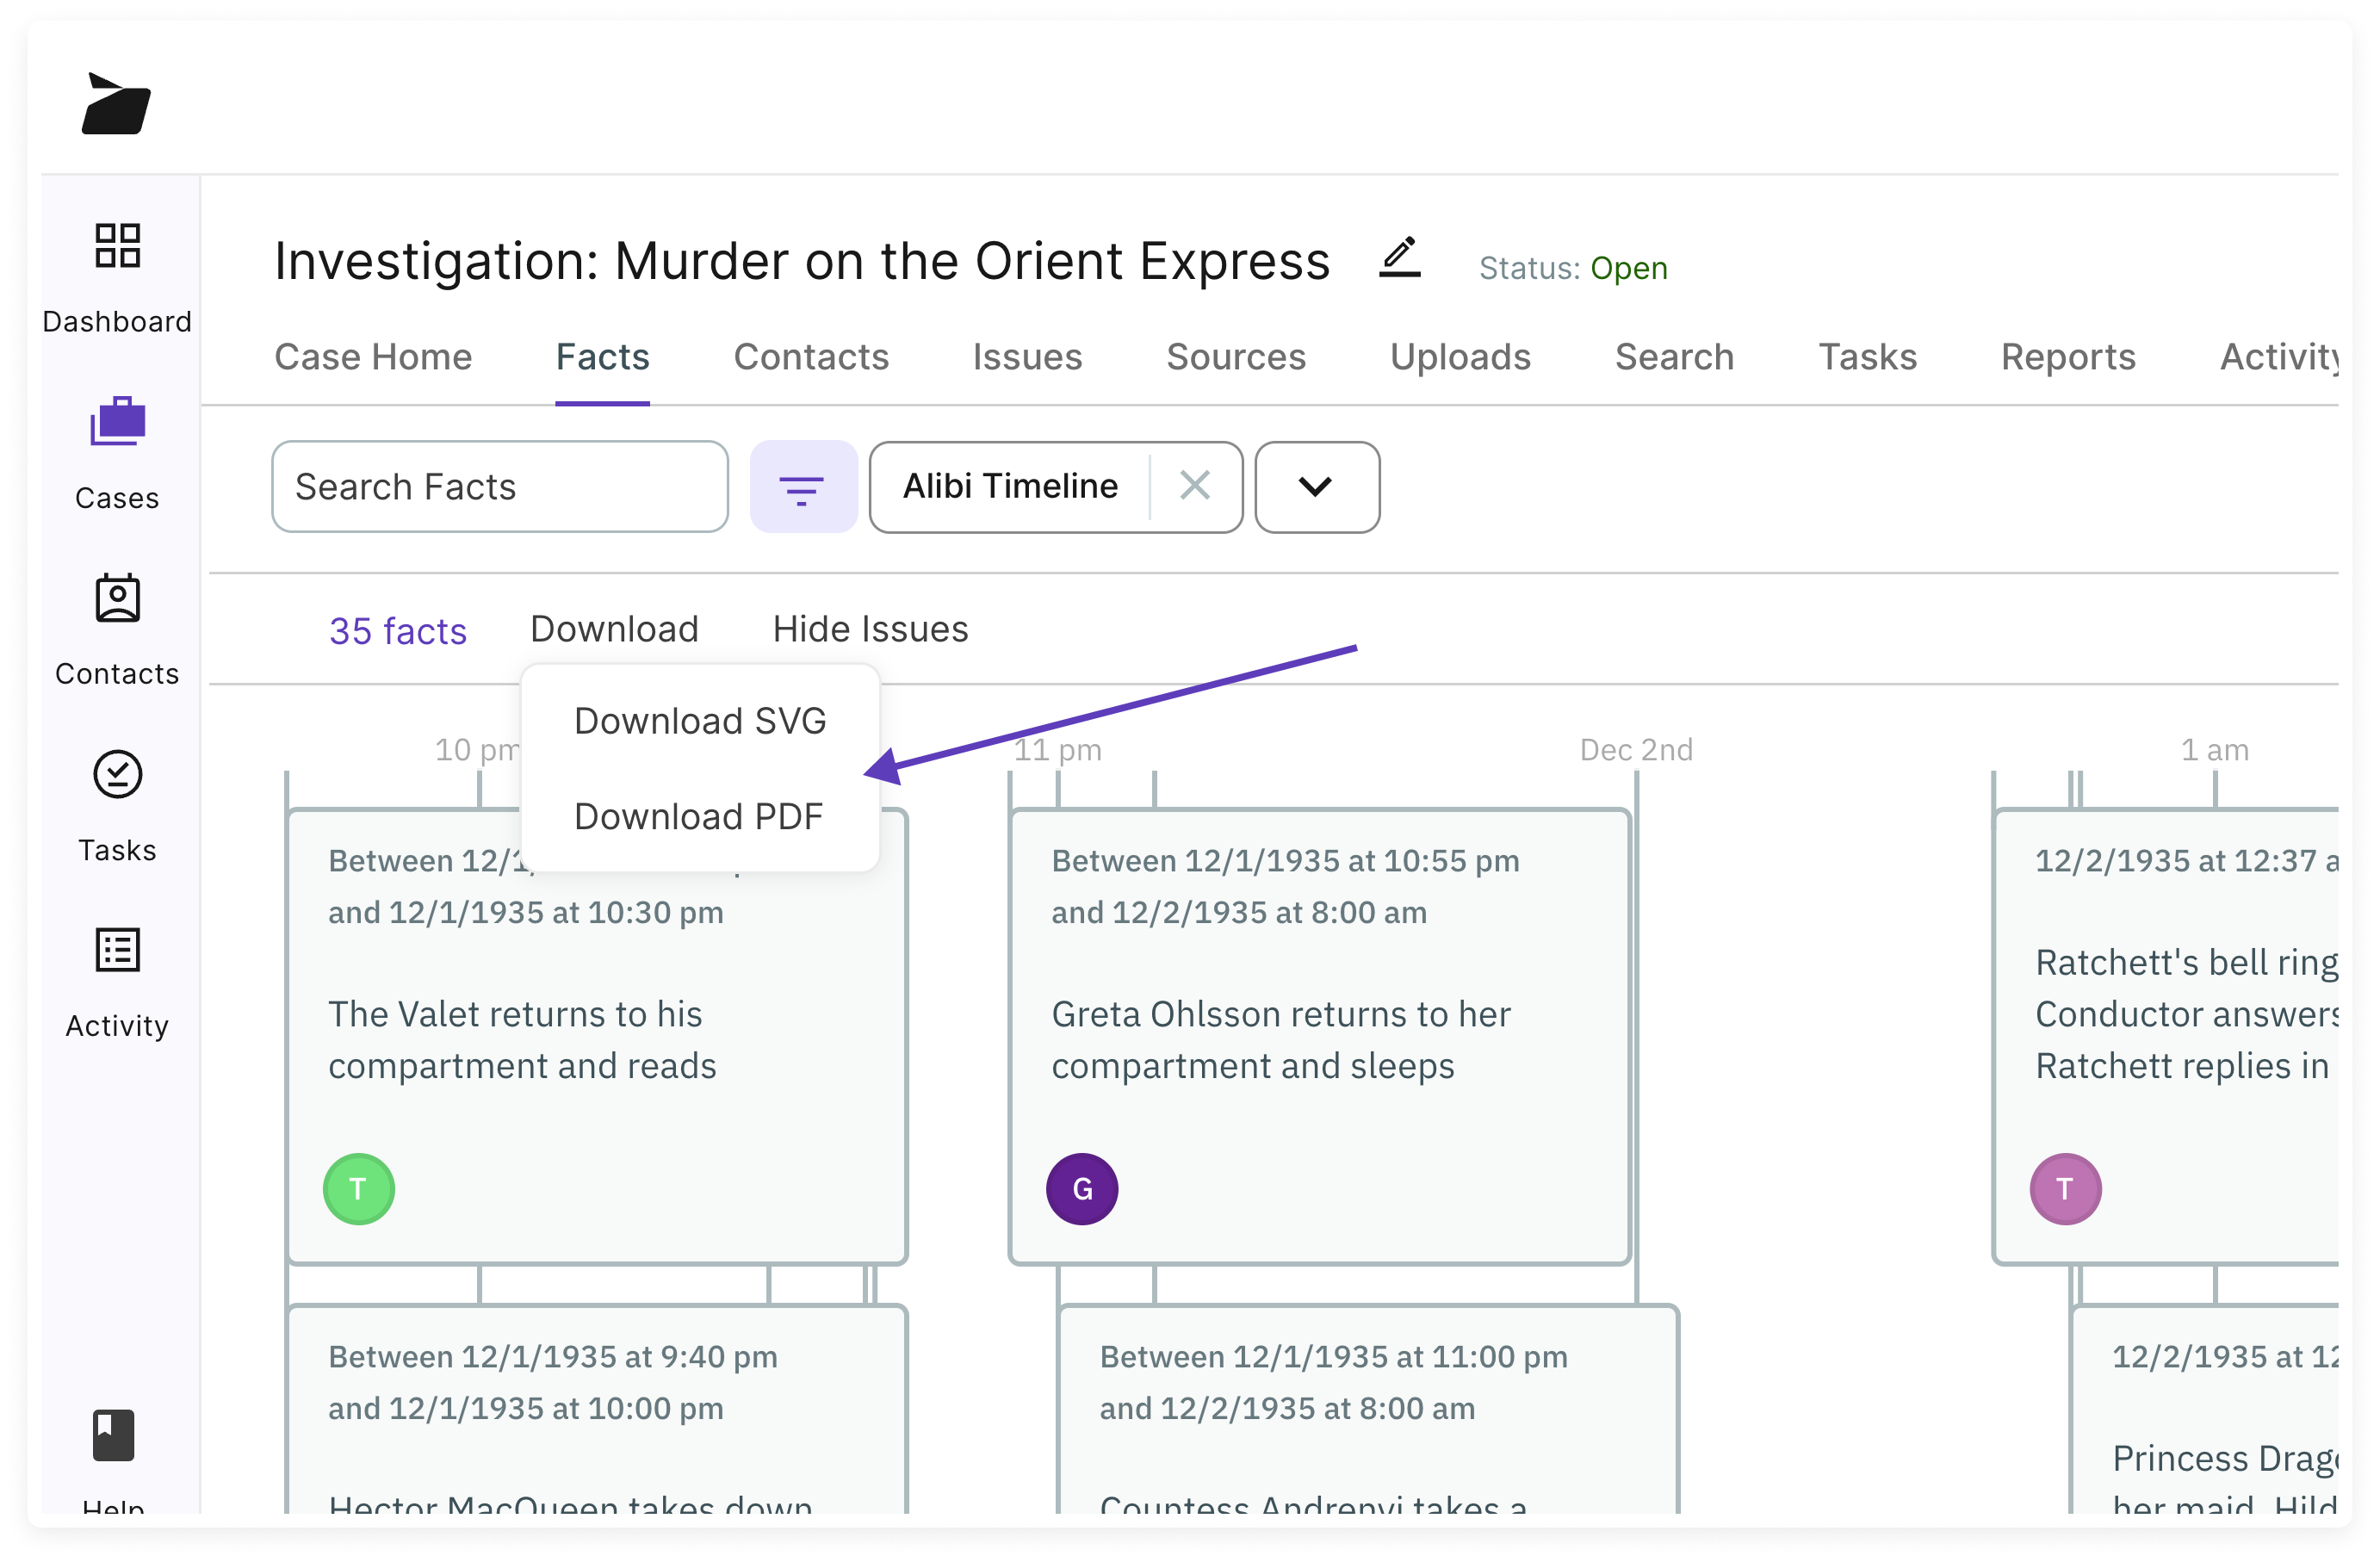Open the Alibi Timeline view selector
This screenshot has height=1562, width=2380.
point(1010,487)
